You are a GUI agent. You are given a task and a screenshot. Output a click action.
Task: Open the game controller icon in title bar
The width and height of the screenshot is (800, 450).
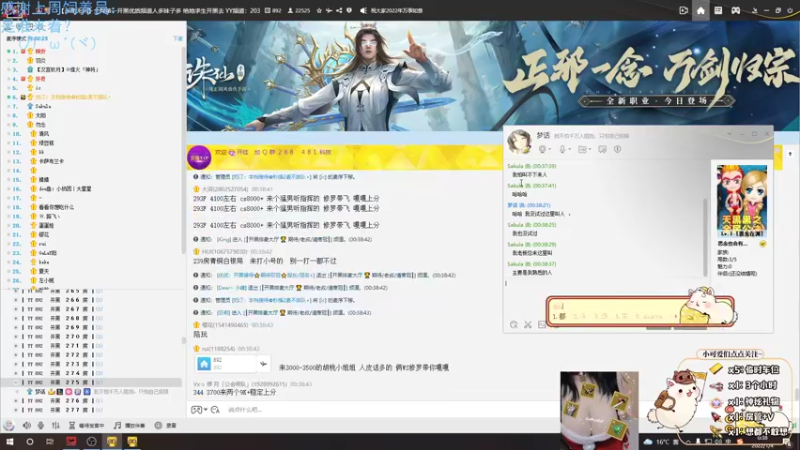(x=735, y=10)
